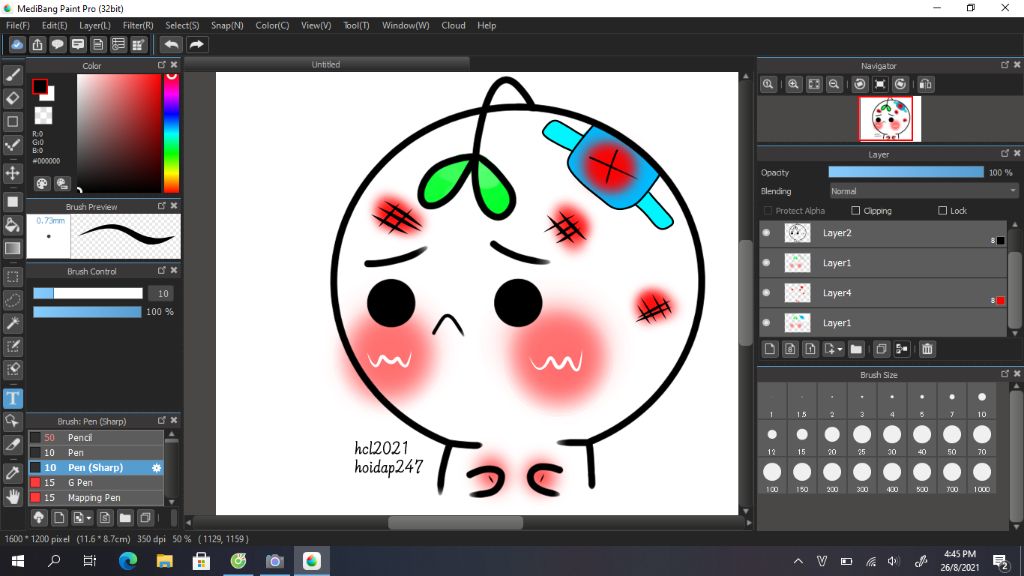The image size is (1024, 576).
Task: Open the File(F) menu
Action: 18,25
